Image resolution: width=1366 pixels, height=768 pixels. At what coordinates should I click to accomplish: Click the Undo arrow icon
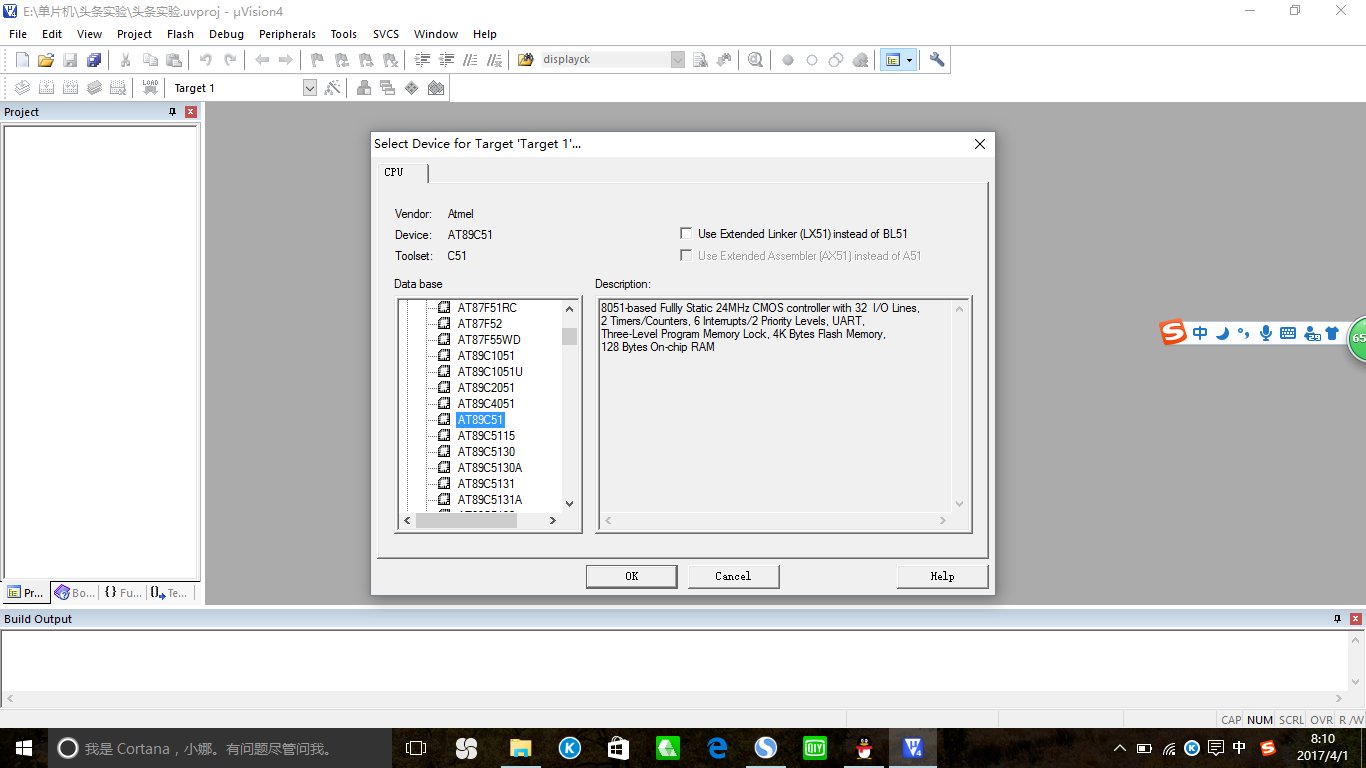[206, 60]
